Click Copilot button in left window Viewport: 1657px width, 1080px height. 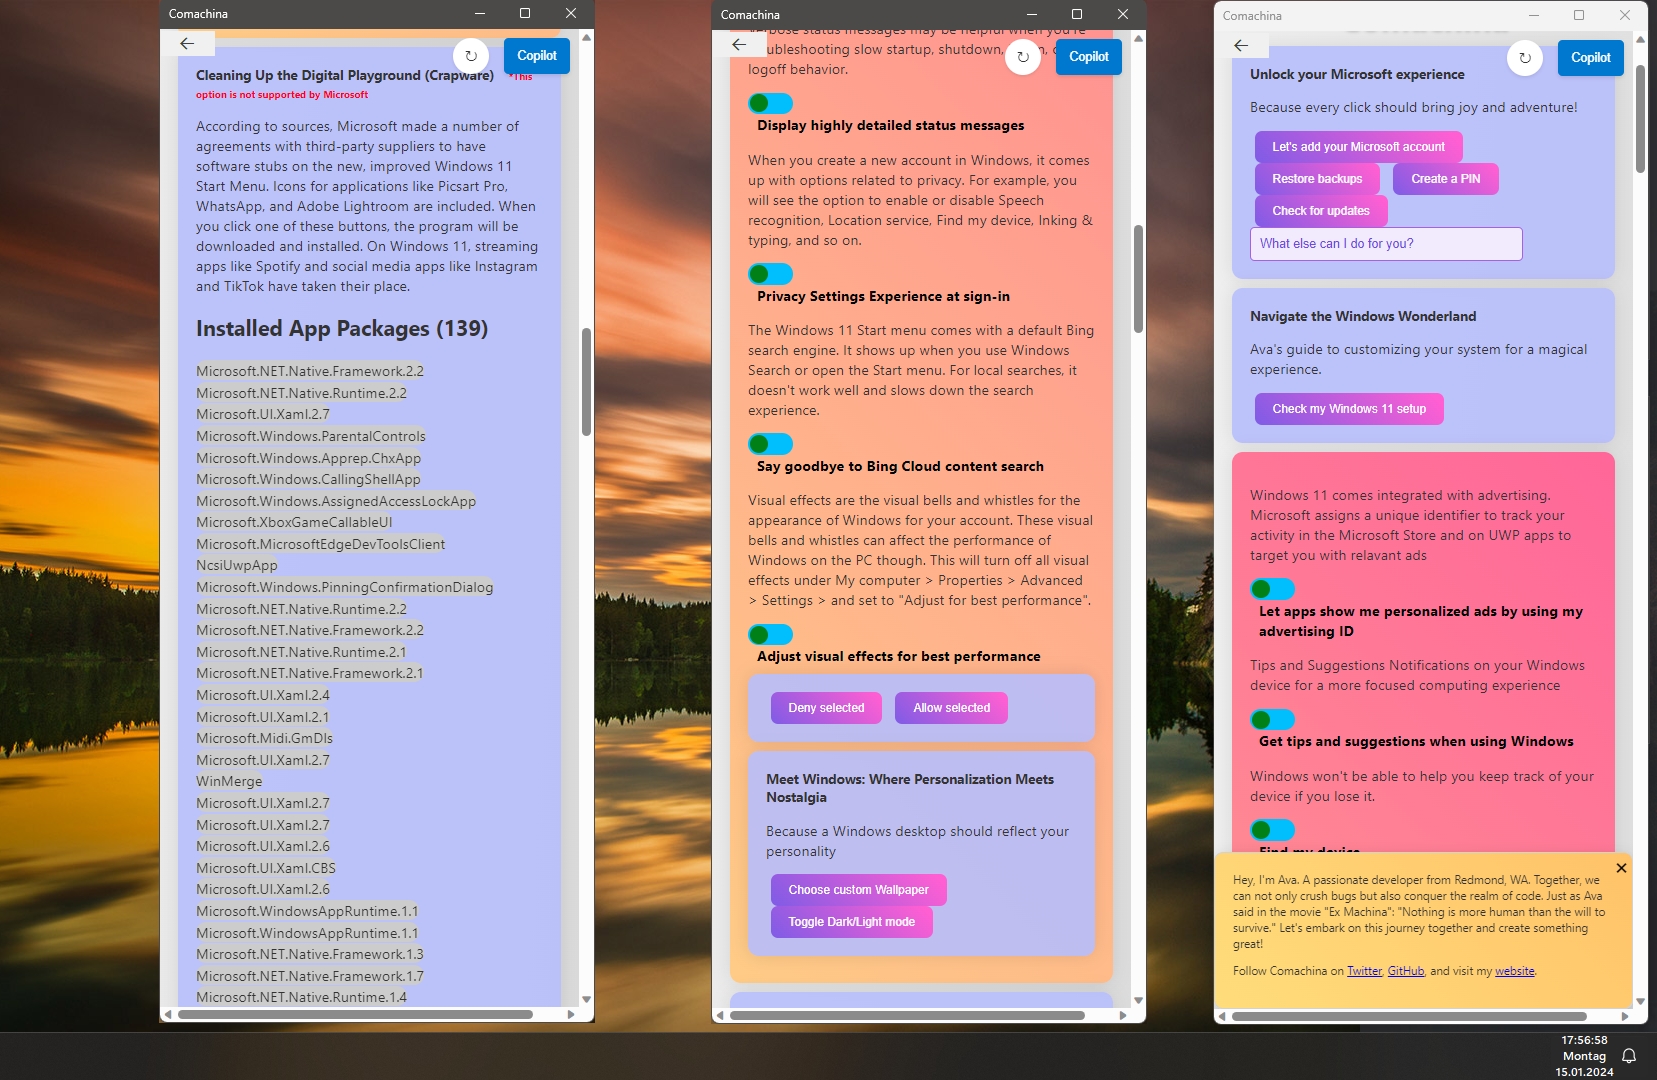(537, 56)
